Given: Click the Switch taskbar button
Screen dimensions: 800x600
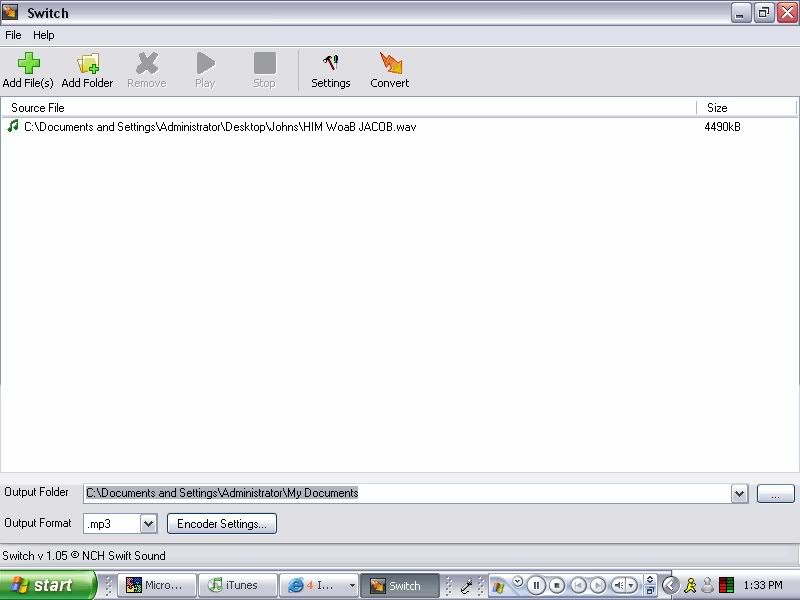Looking at the screenshot, I should (399, 585).
